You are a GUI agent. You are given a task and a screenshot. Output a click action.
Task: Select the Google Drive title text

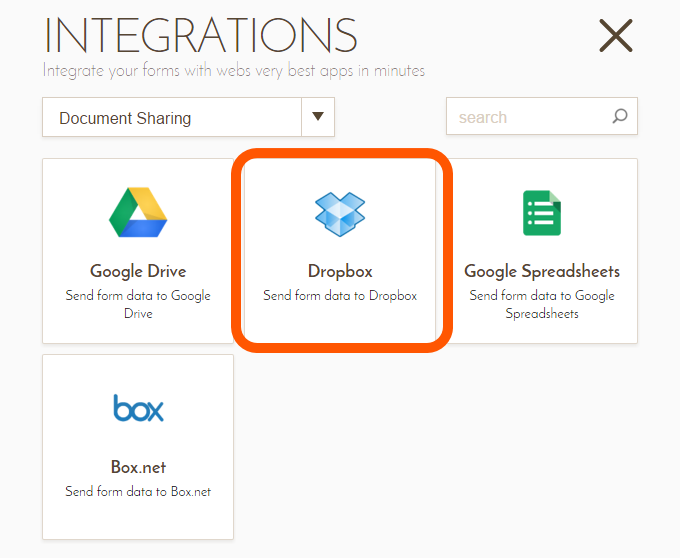pyautogui.click(x=138, y=271)
